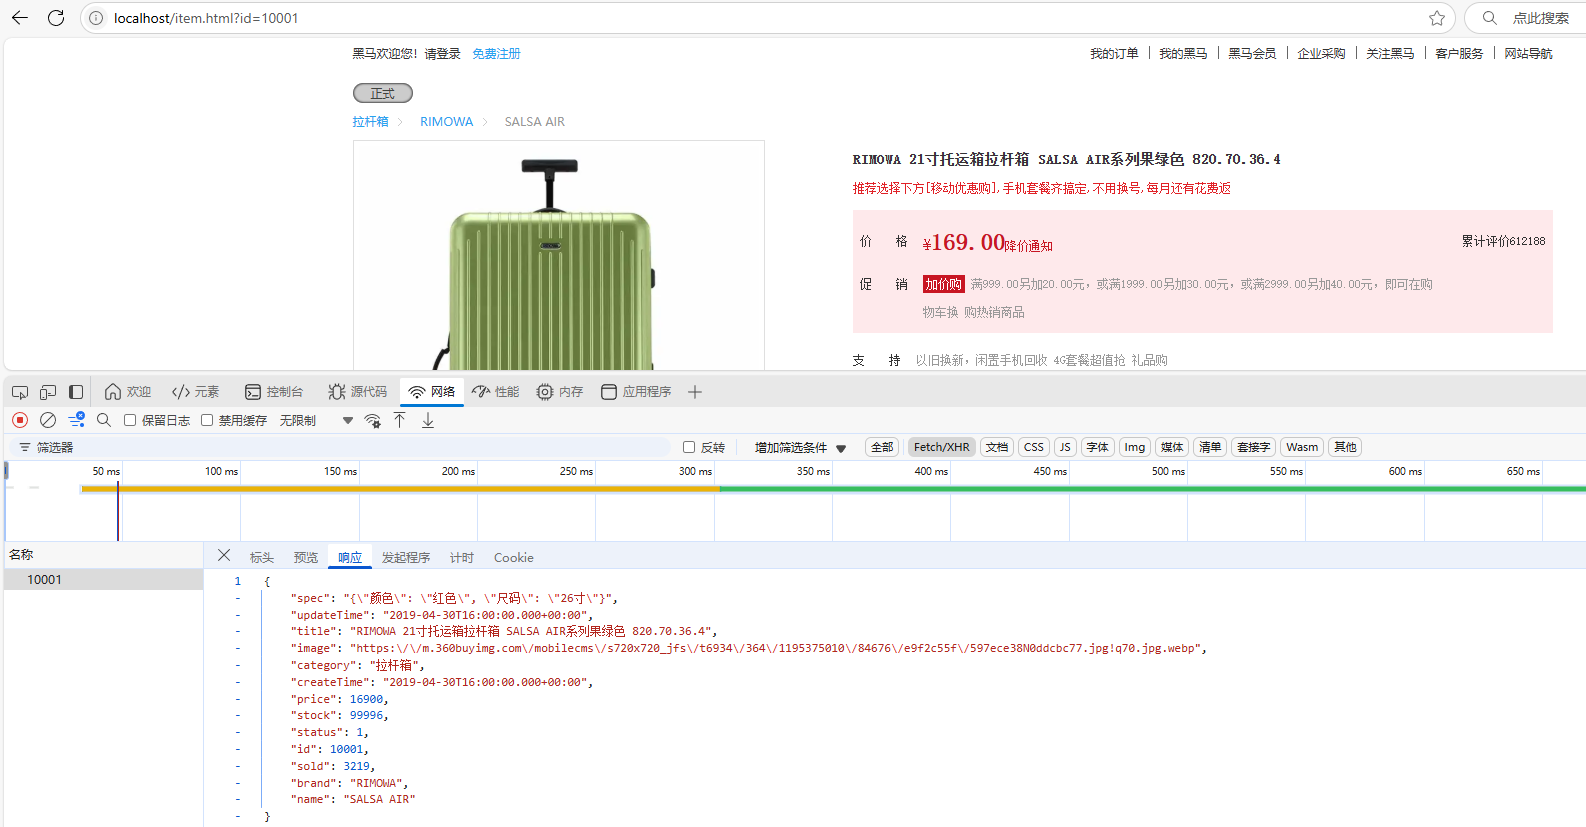Viewport: 1586px width, 827px height.
Task: Clear the network log
Action: (48, 420)
